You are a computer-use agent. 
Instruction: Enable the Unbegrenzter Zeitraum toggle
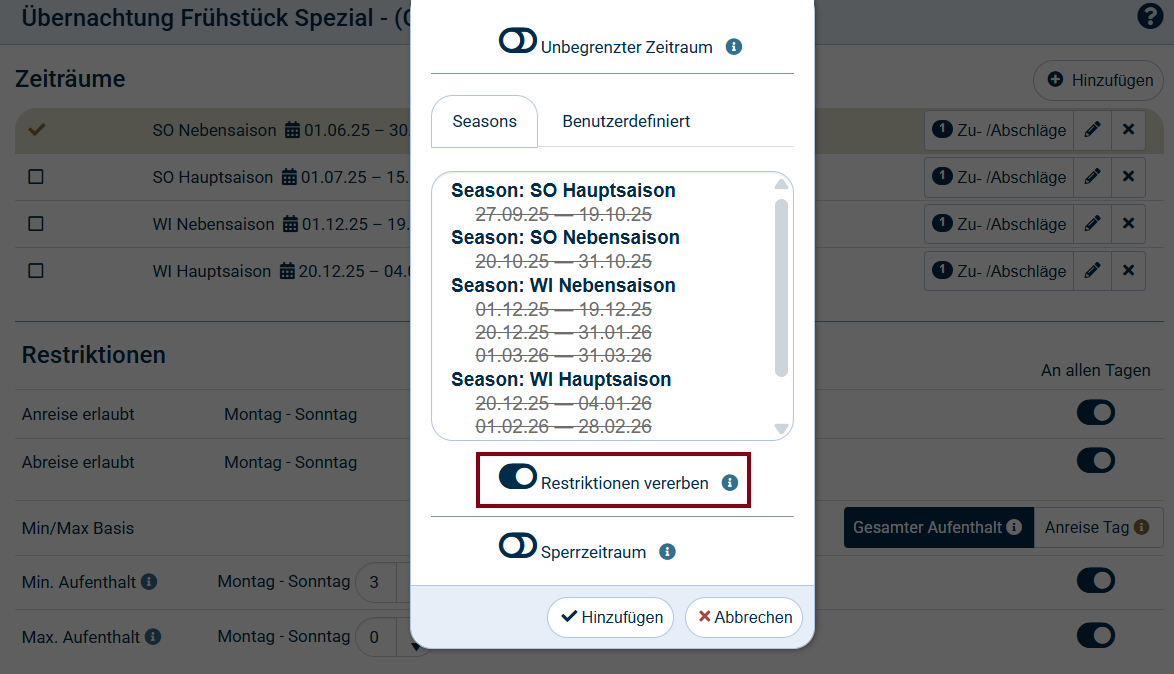click(x=518, y=41)
